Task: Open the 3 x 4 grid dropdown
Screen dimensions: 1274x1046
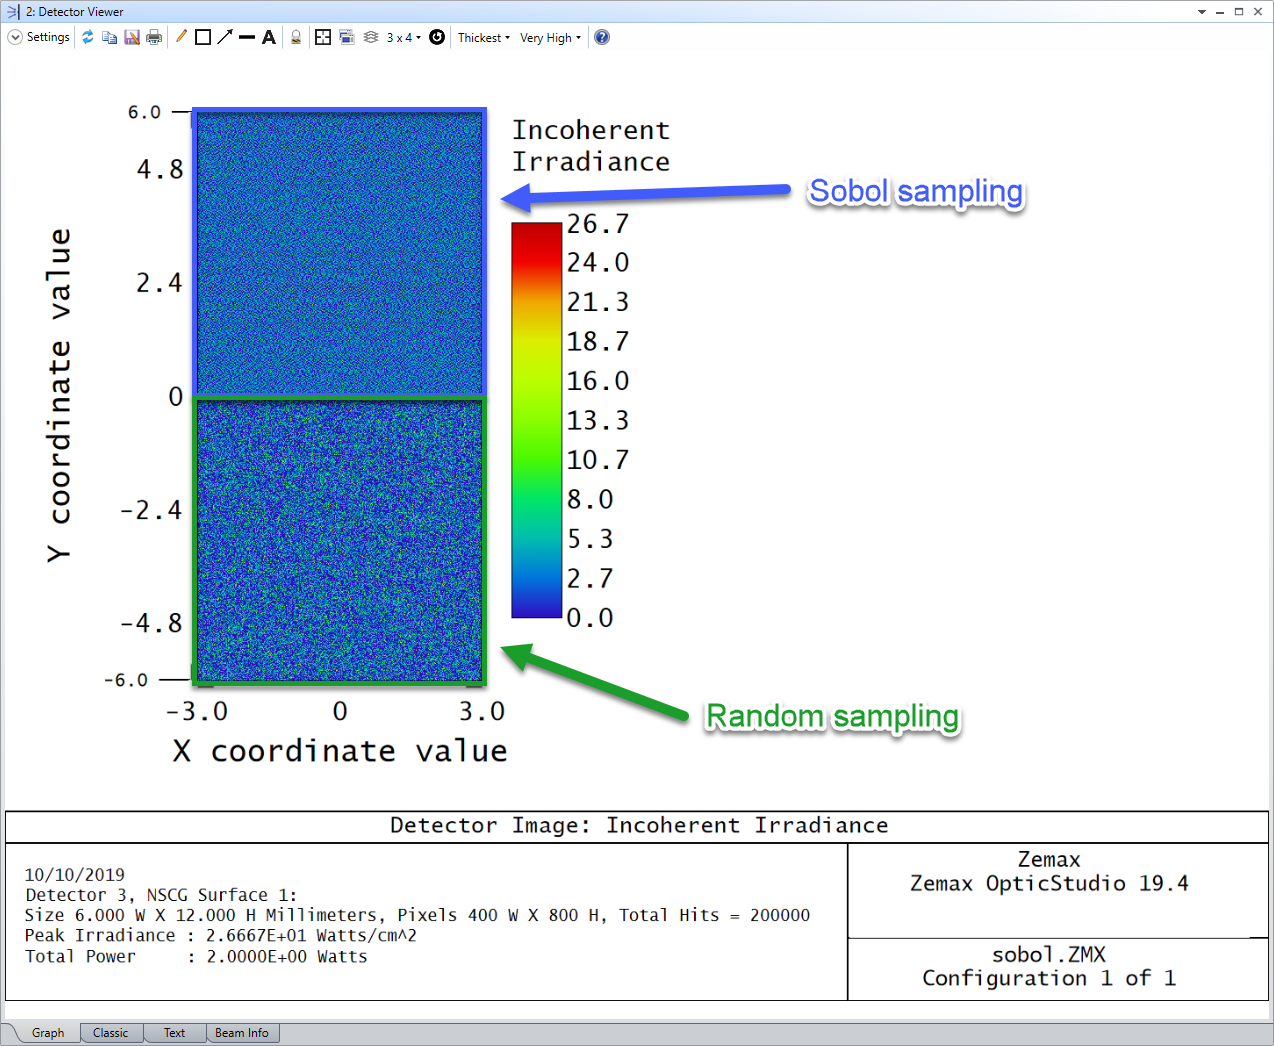Action: tap(404, 37)
